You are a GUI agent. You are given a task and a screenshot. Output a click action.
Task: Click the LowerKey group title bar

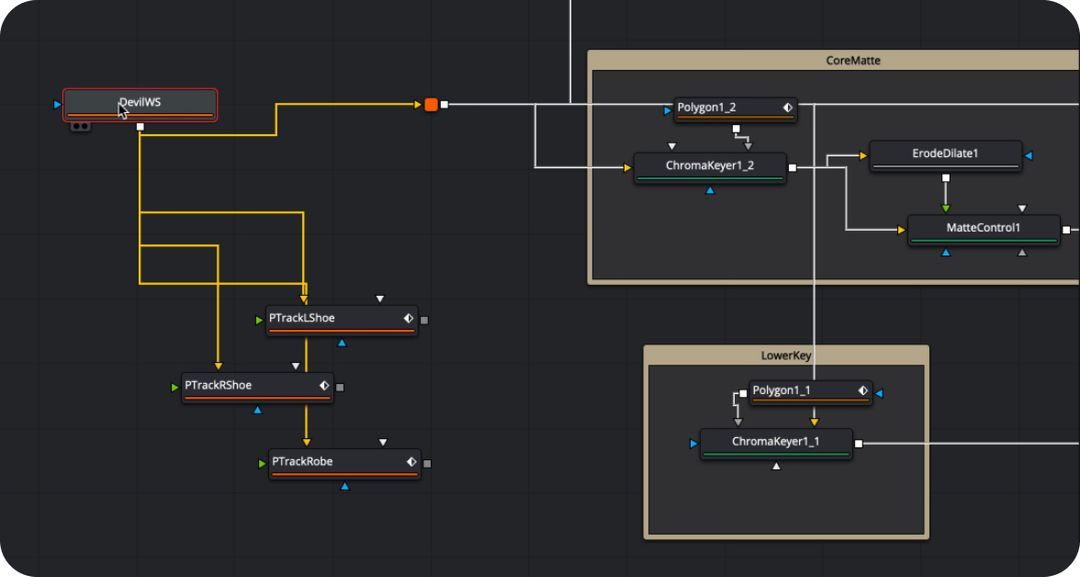(787, 355)
